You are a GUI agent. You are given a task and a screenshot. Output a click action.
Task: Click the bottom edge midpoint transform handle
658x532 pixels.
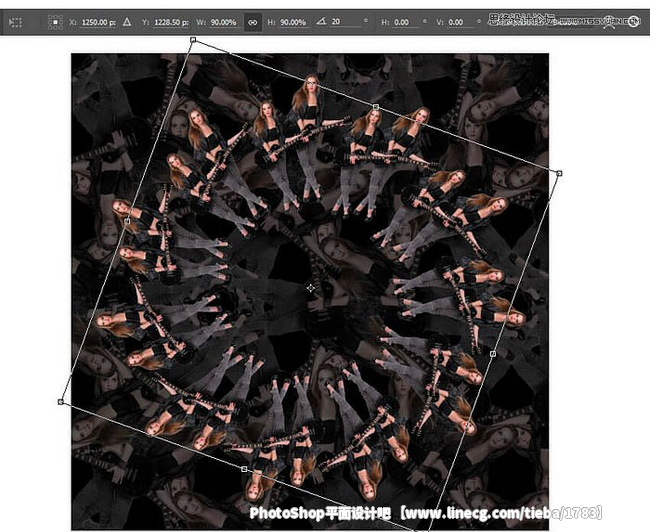coord(244,469)
